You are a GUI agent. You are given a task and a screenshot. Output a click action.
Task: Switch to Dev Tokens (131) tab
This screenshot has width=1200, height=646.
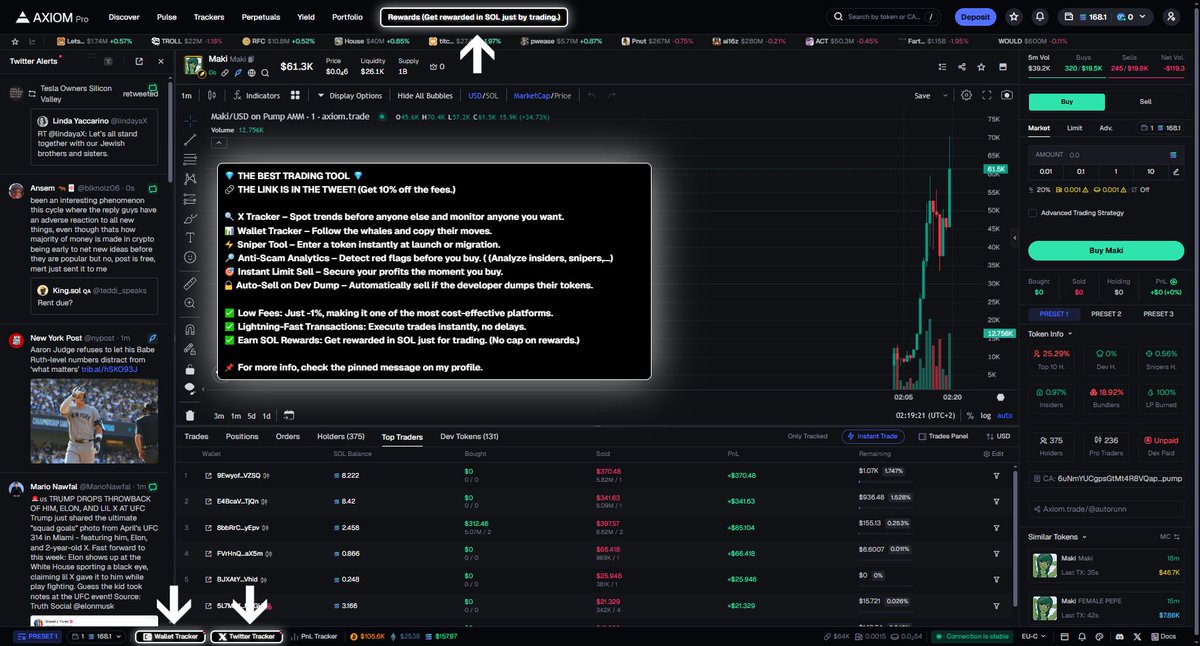[x=469, y=437]
